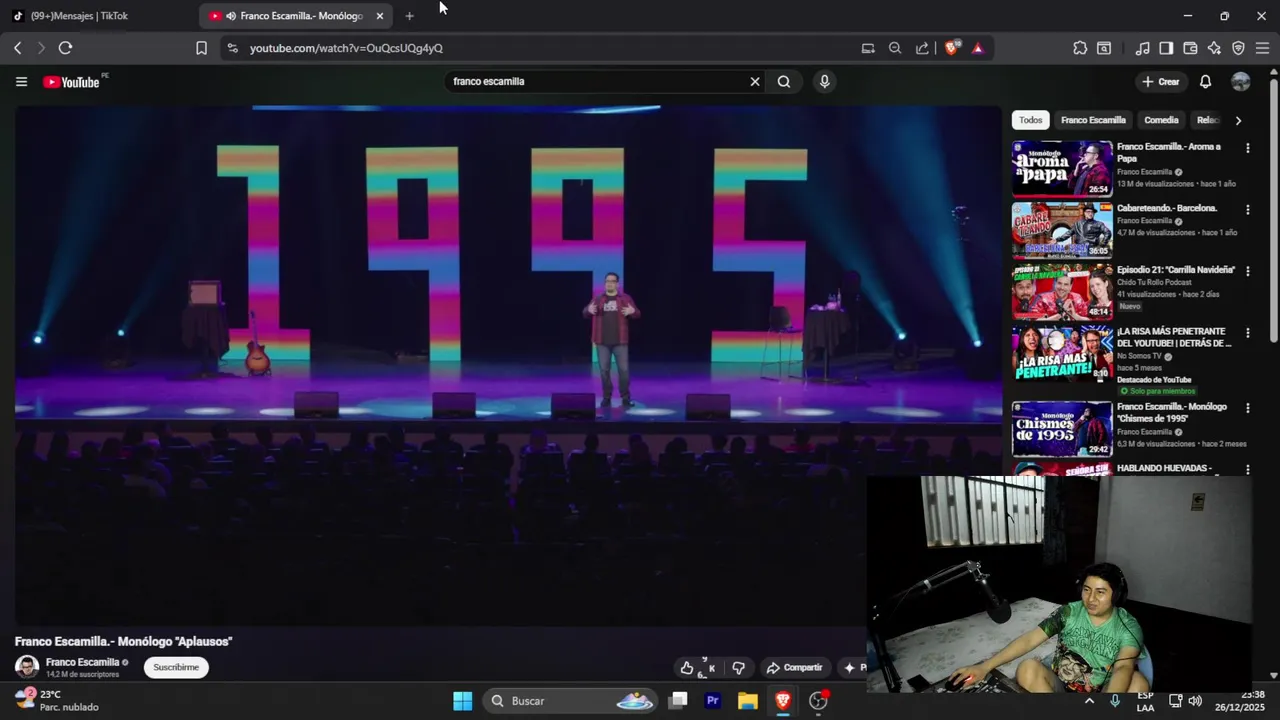Open Brave Wallet icon
Screen dimensions: 1280x720
1190,48
